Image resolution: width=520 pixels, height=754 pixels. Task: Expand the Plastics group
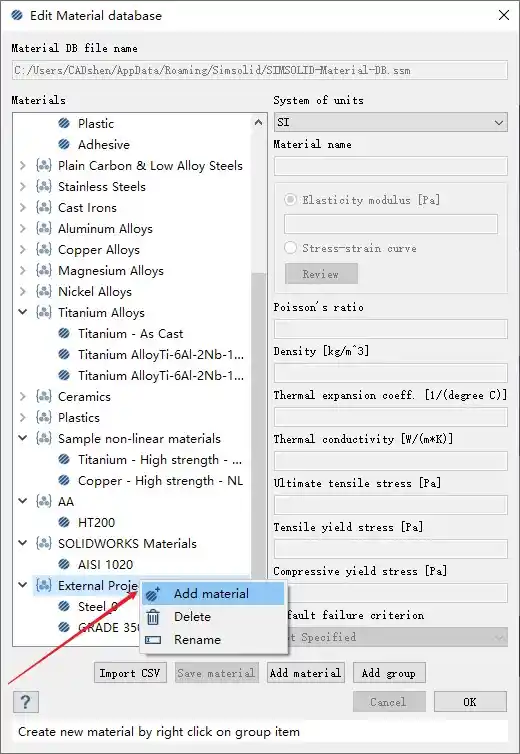click(x=23, y=417)
